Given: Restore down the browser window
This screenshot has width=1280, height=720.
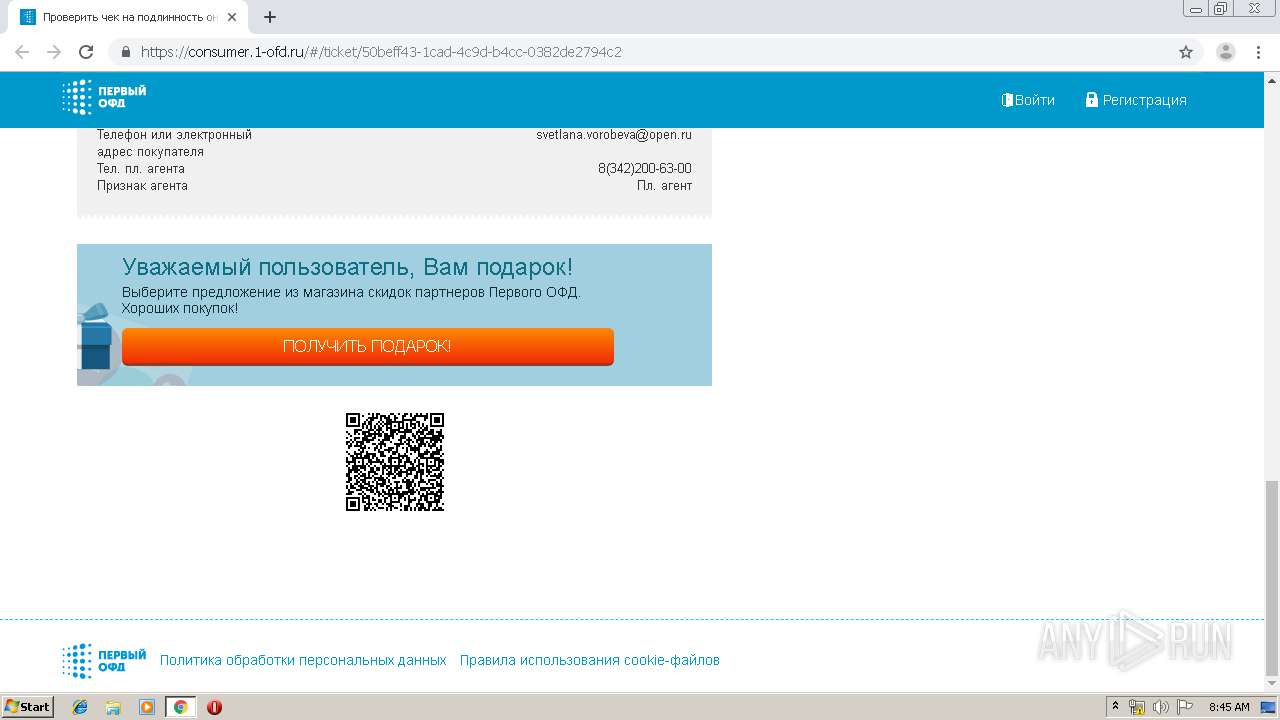Looking at the screenshot, I should pyautogui.click(x=1221, y=9).
